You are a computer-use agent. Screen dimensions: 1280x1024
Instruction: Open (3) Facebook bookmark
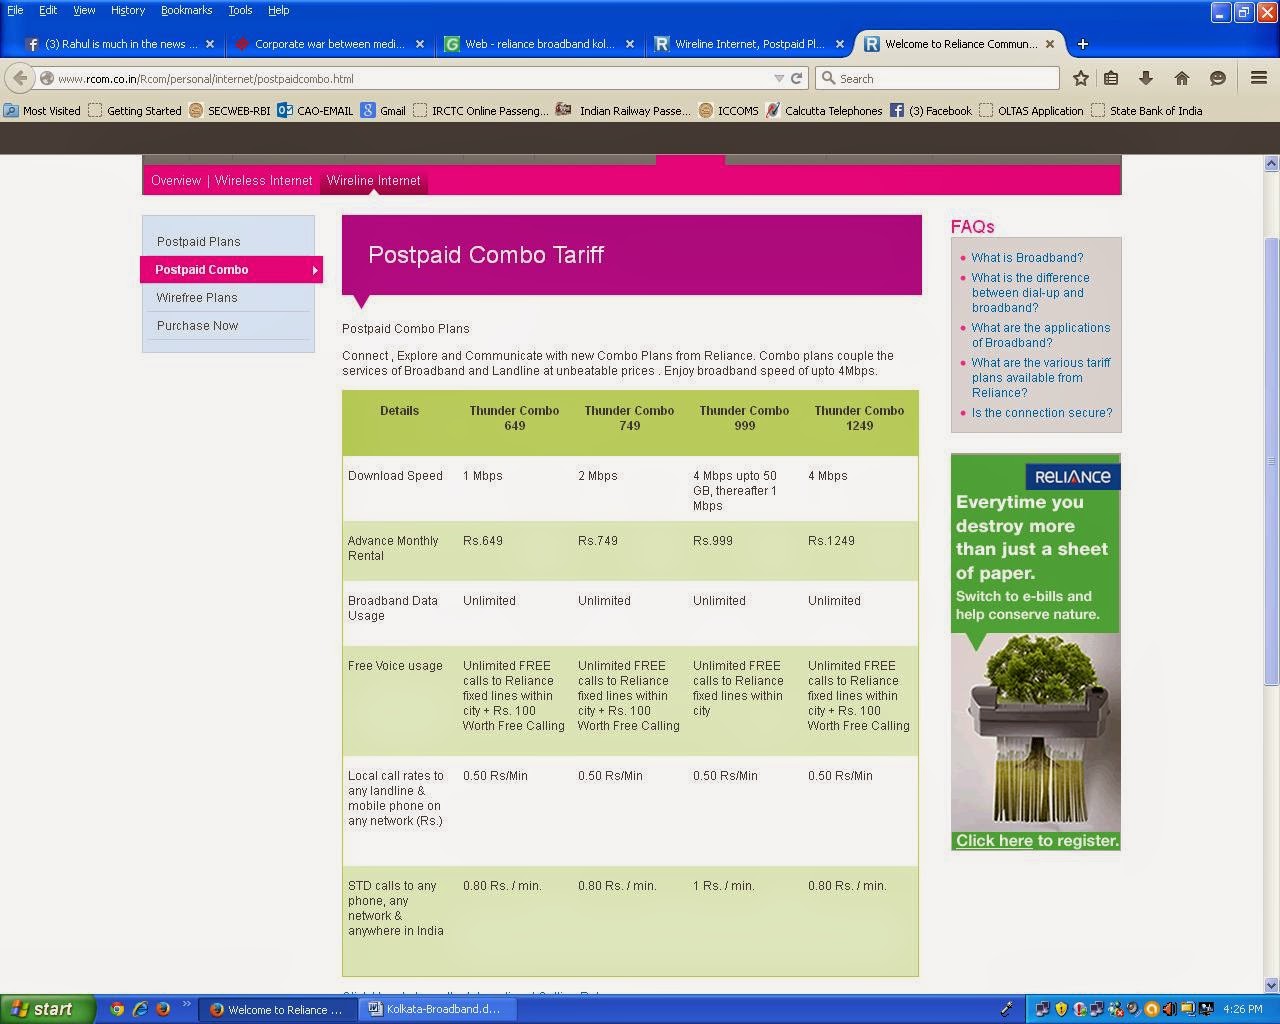930,111
